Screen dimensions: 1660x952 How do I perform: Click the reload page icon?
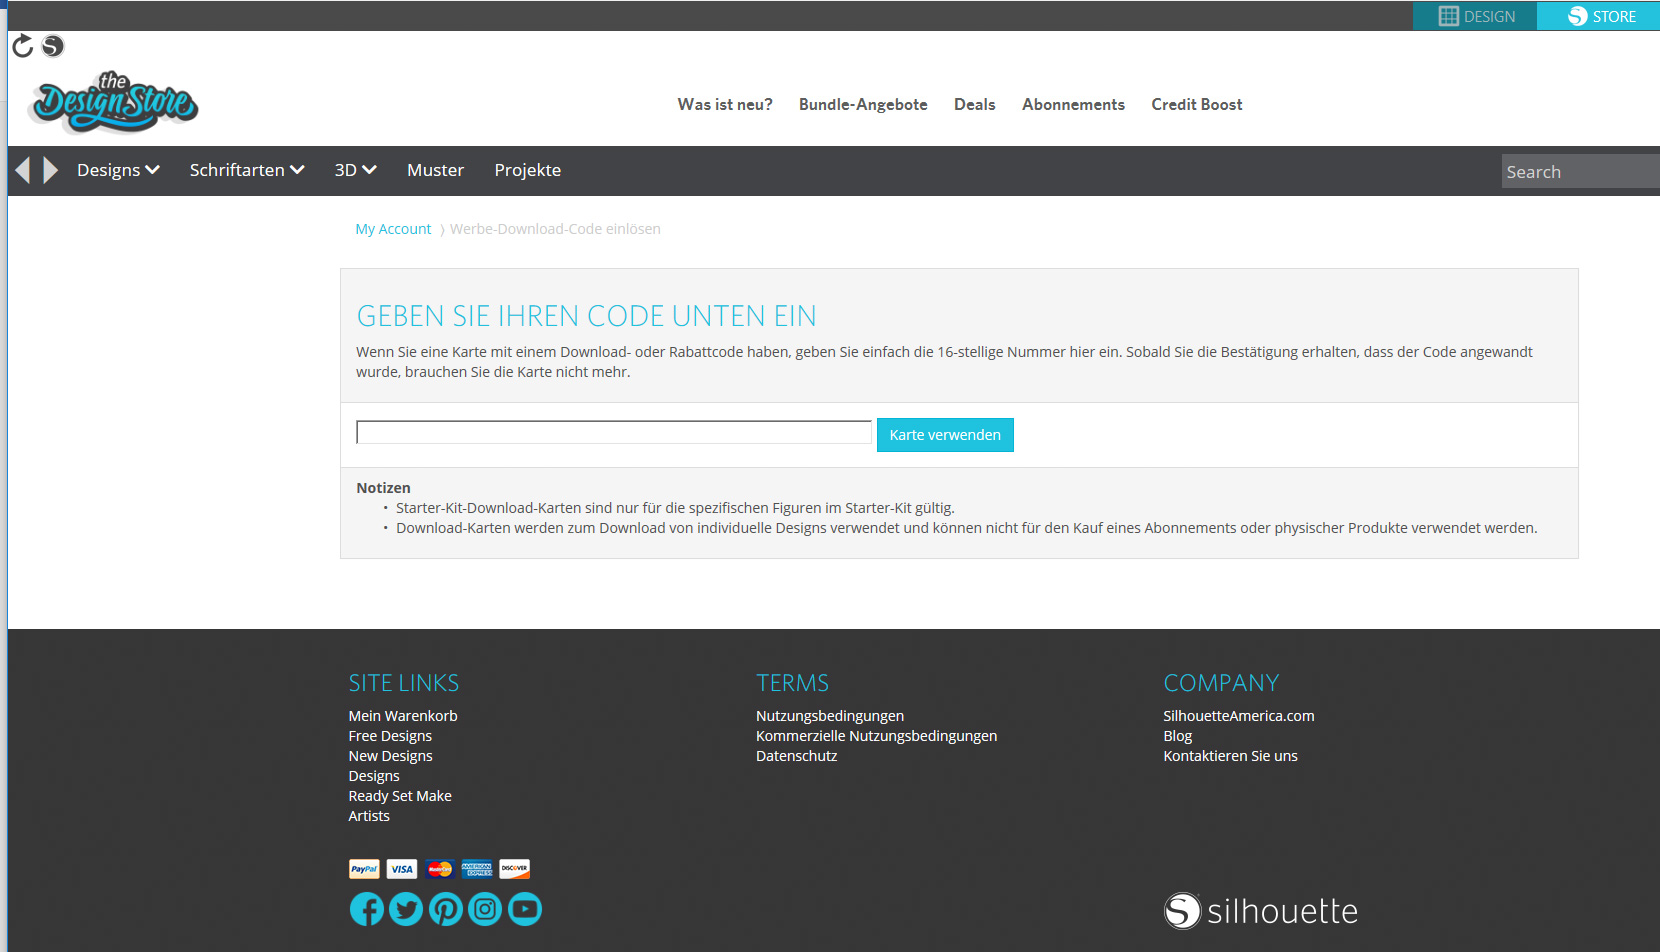22,46
